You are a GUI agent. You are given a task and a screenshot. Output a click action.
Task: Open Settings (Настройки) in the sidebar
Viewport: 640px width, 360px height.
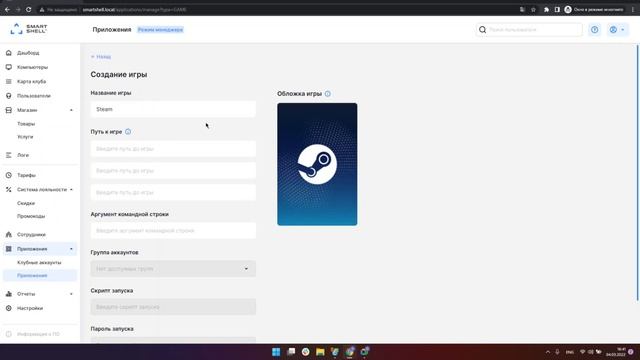click(30, 308)
